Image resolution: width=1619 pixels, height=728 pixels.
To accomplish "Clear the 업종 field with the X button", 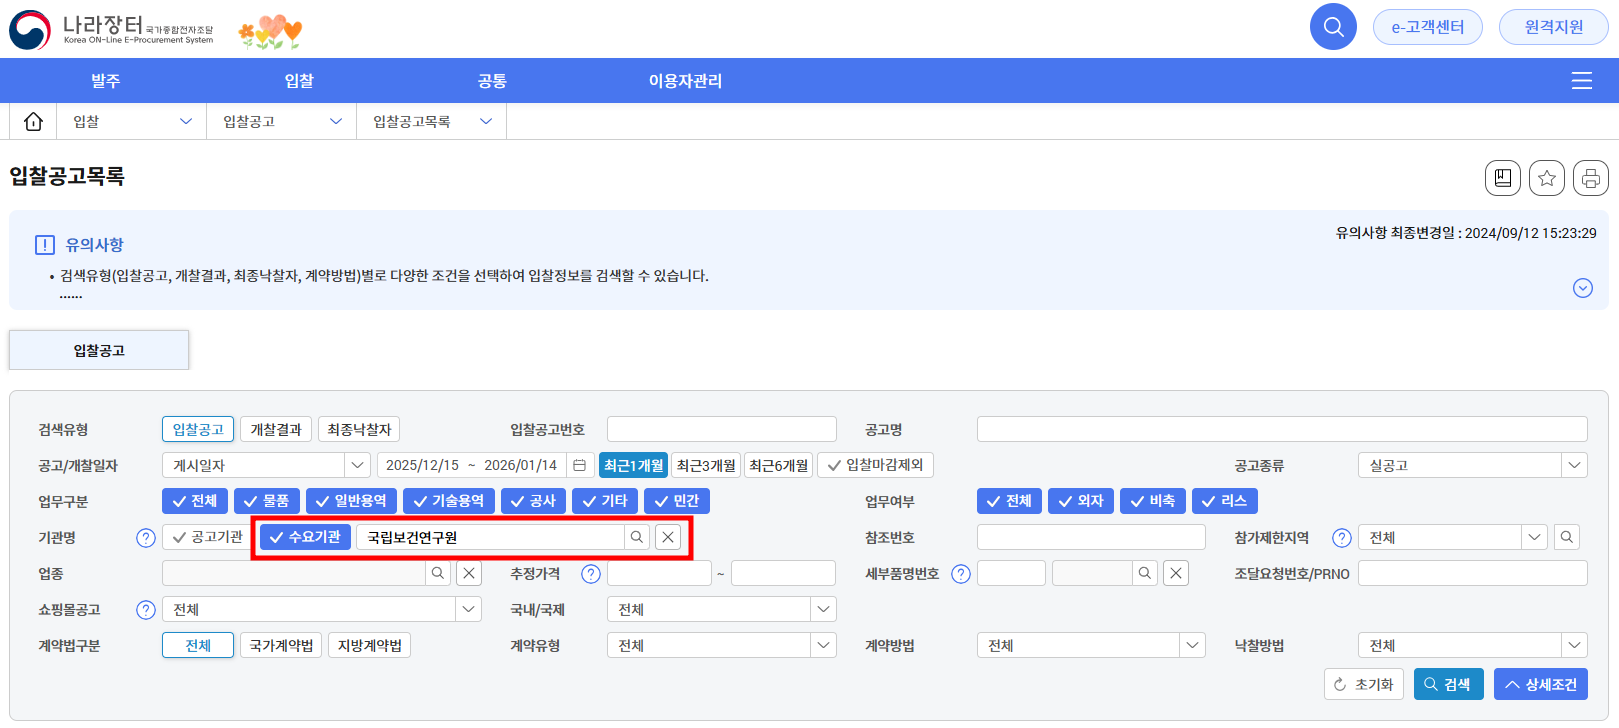I will click(x=469, y=573).
